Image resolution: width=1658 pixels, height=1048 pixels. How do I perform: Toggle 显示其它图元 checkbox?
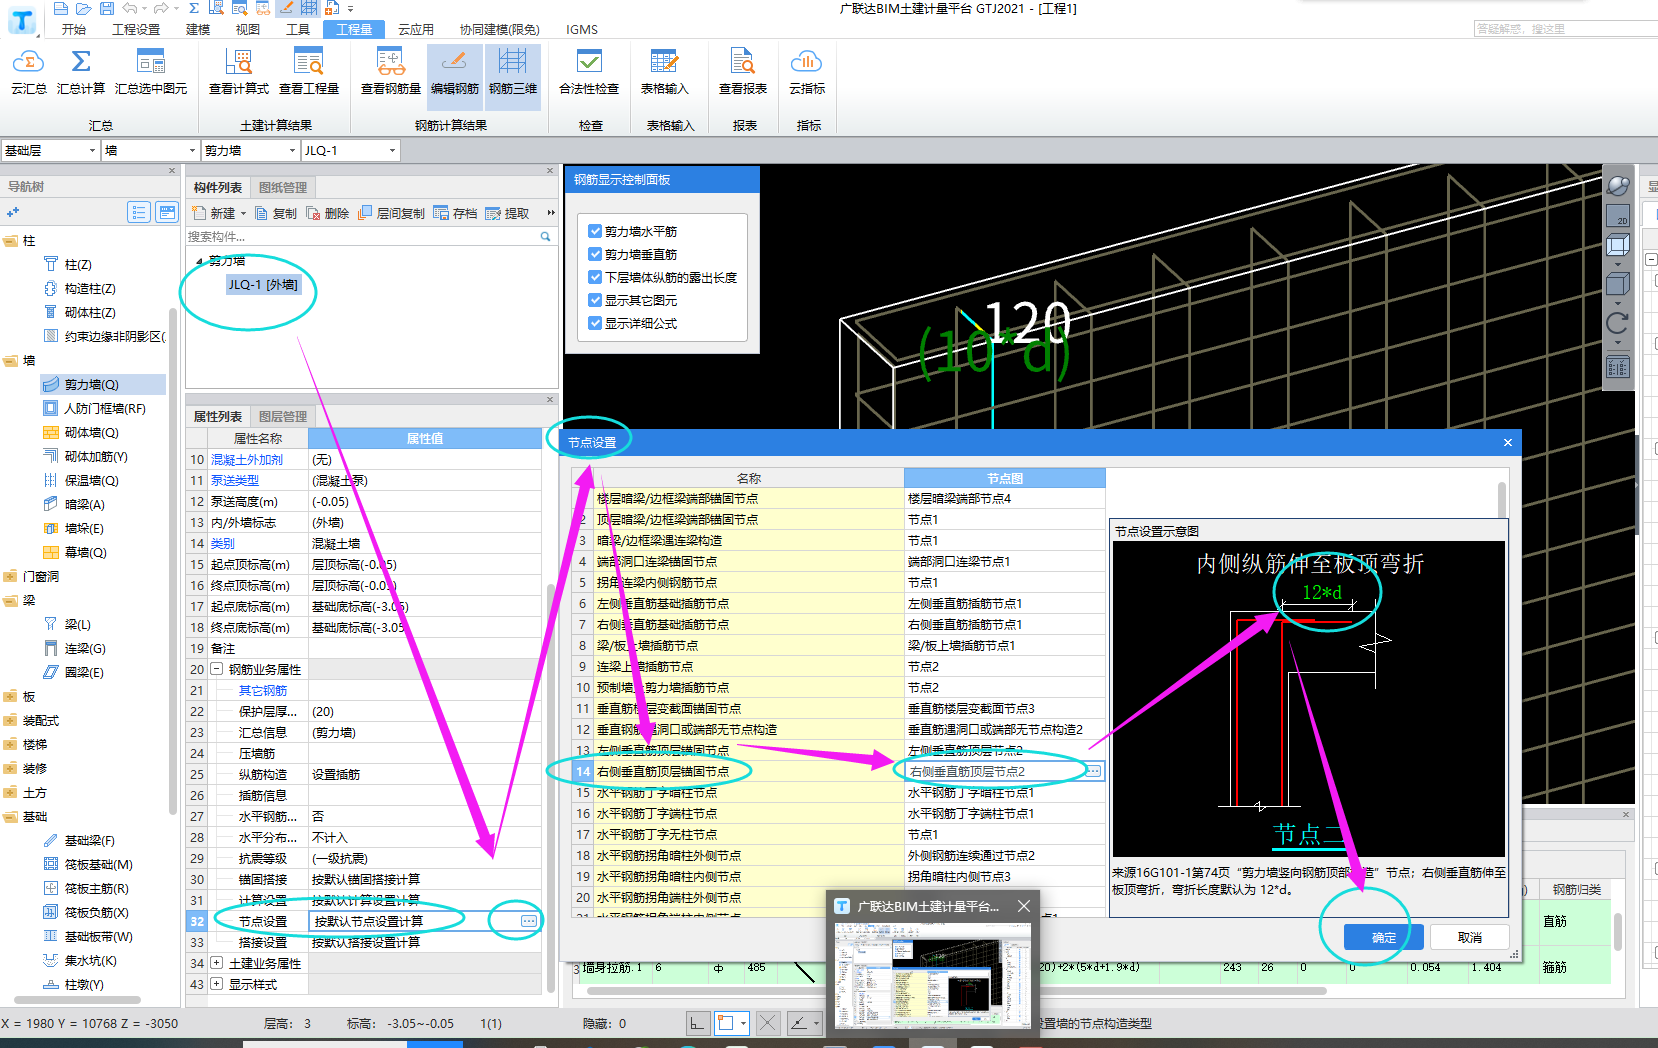click(x=595, y=300)
